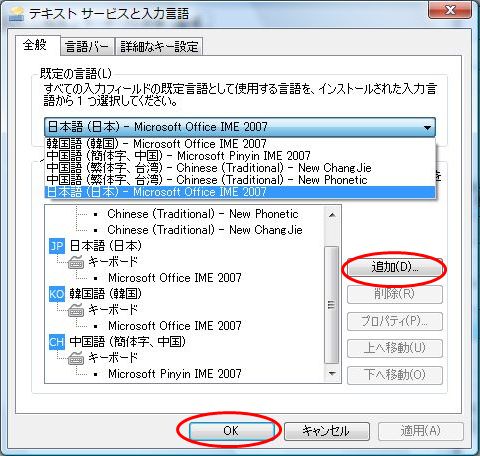
Task: Select 韓国語 (韓国) in the tree
Action: tap(106, 294)
